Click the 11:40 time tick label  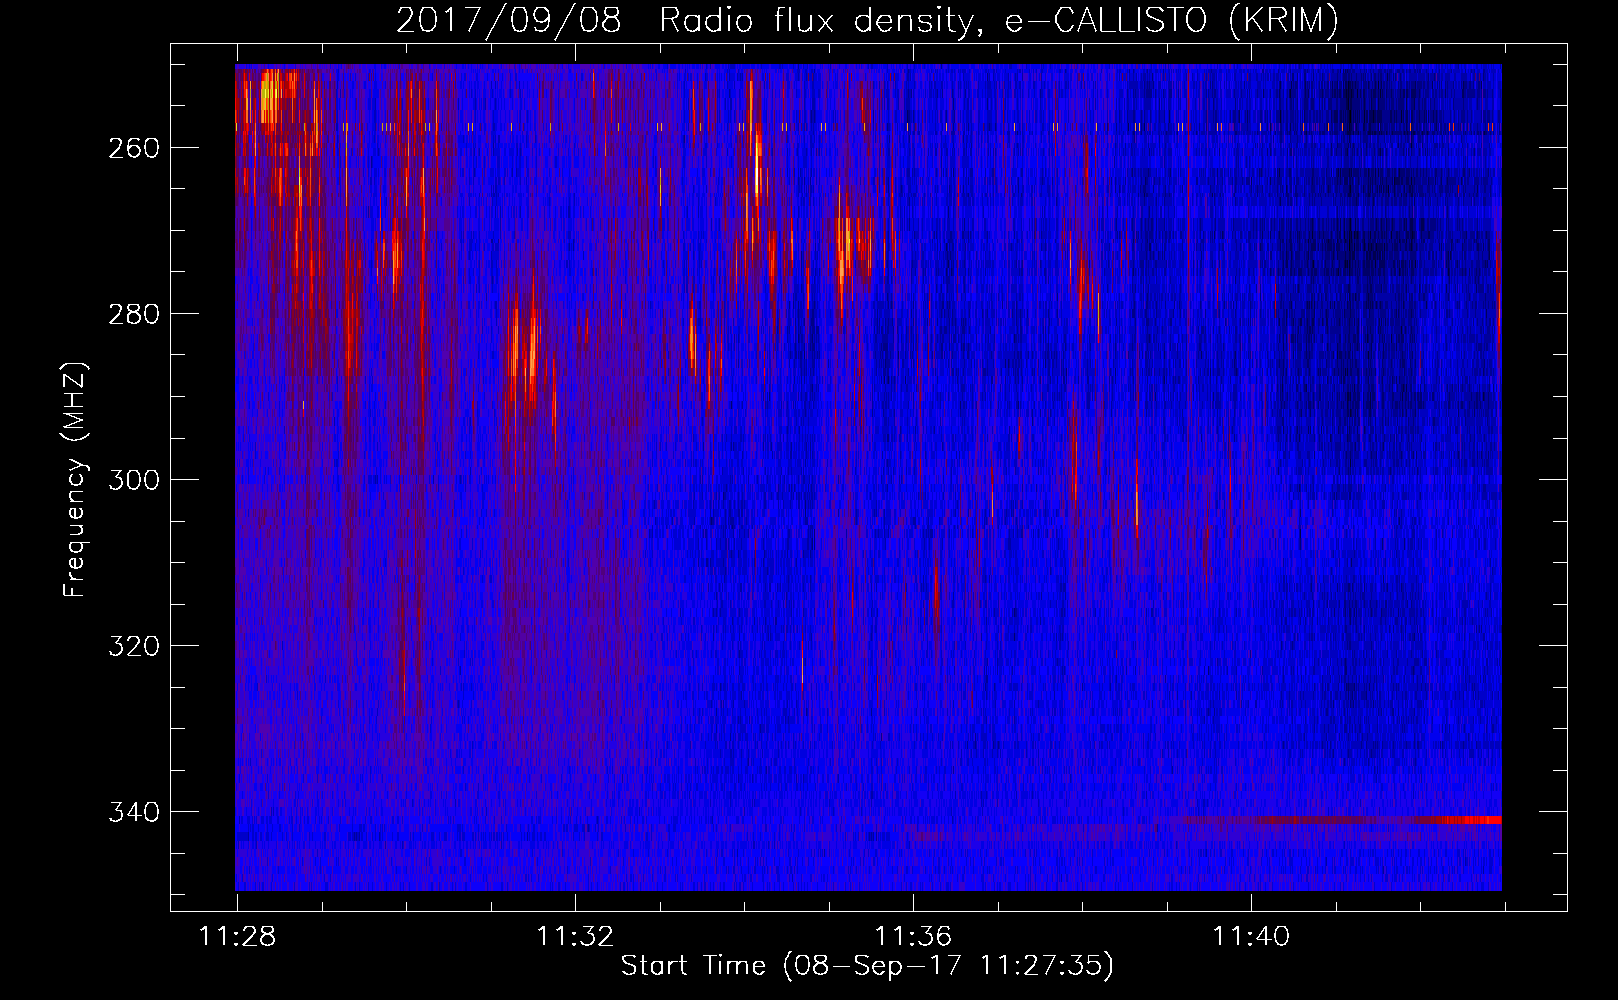point(1252,937)
